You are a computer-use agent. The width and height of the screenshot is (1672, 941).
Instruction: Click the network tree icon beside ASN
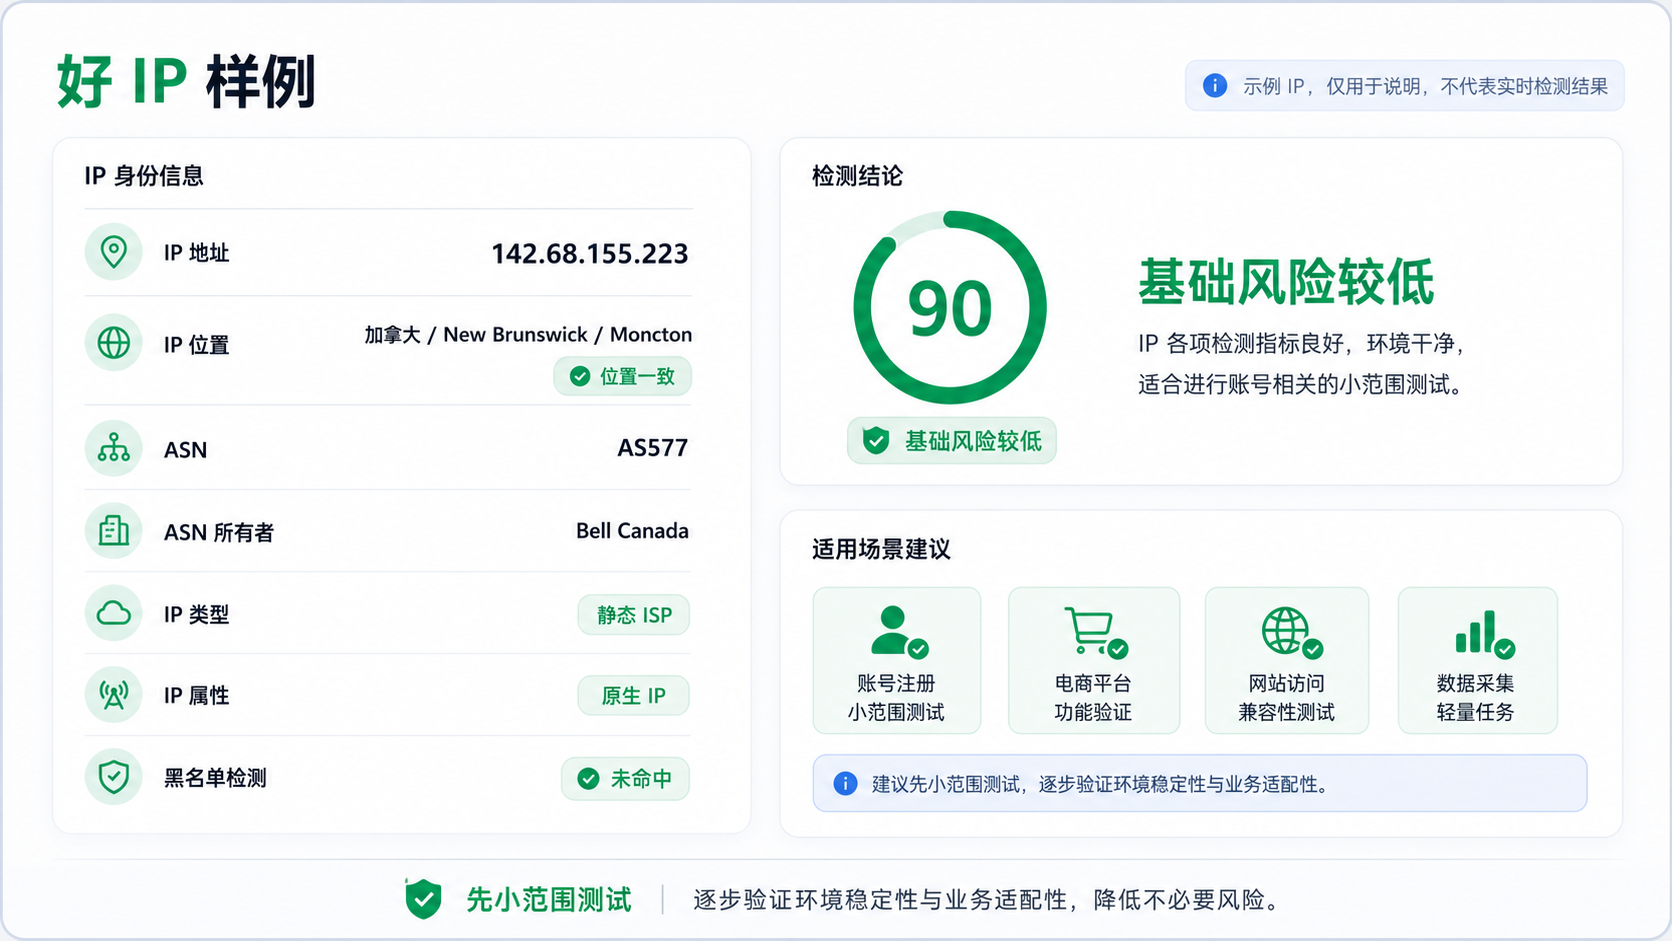pyautogui.click(x=114, y=448)
